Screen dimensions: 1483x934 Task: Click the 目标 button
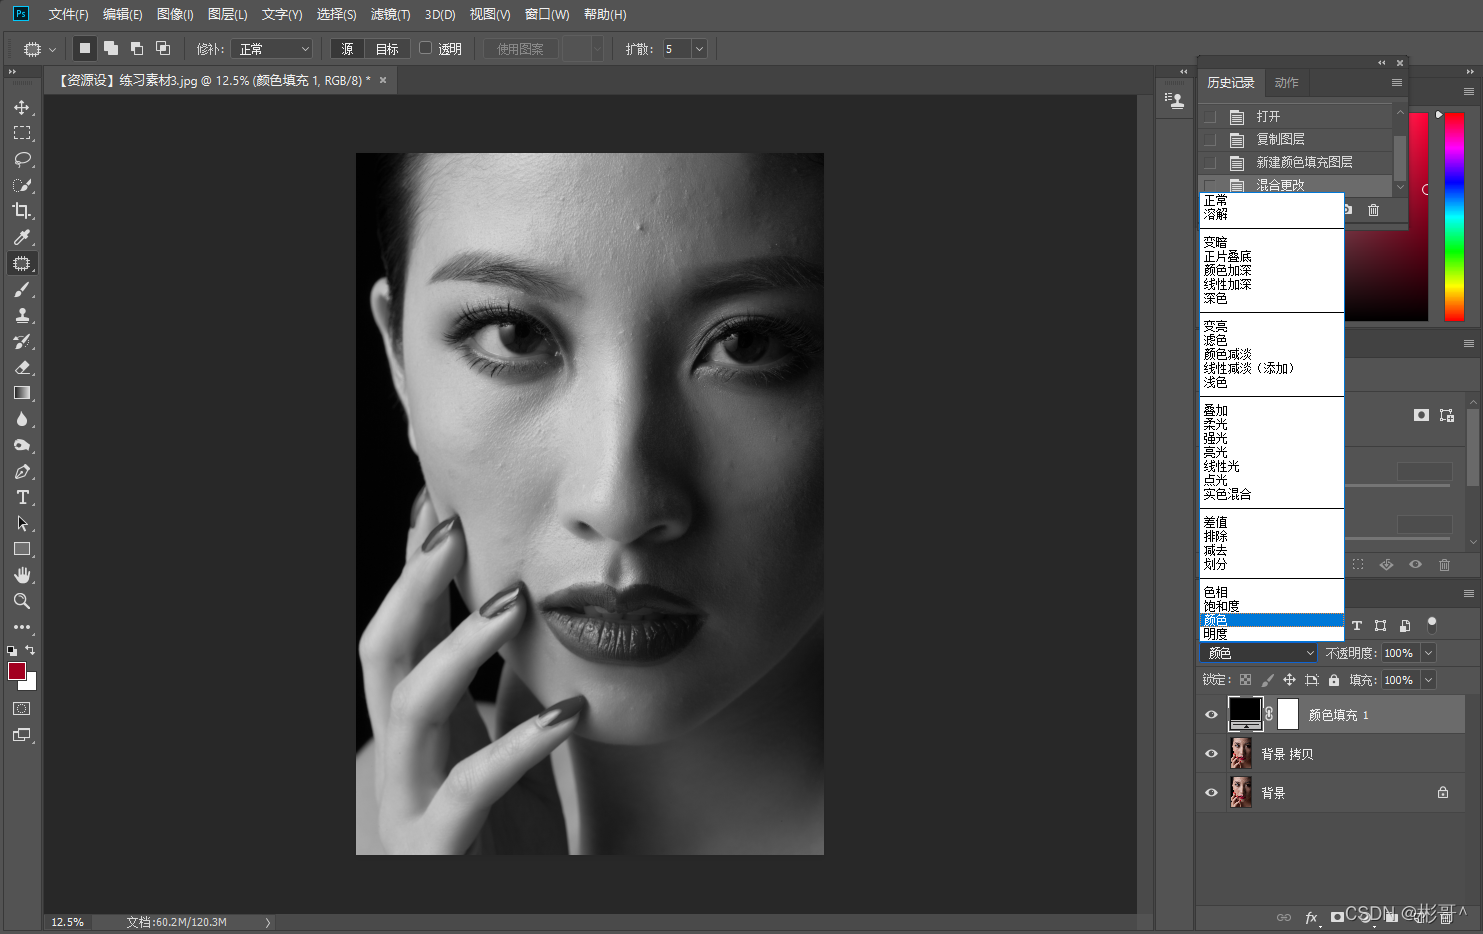pos(387,49)
